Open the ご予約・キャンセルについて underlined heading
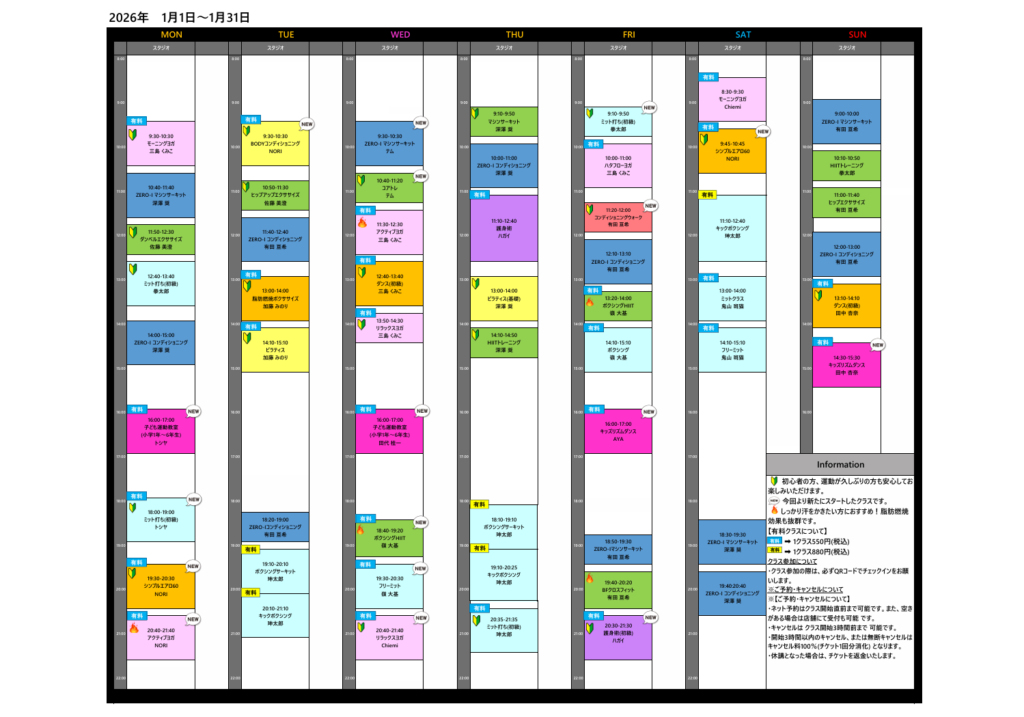 coord(806,589)
